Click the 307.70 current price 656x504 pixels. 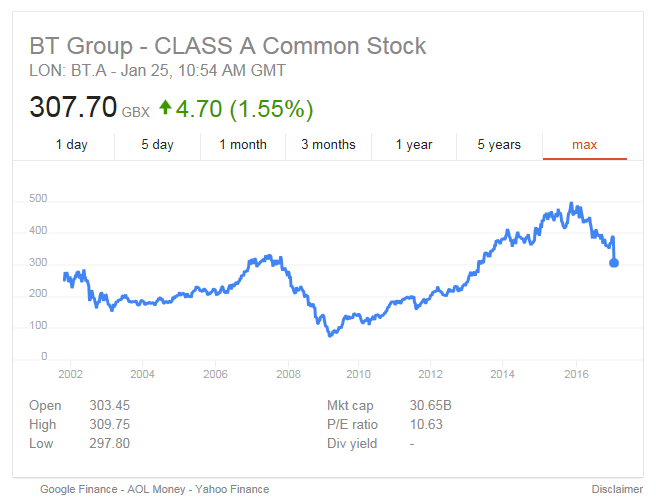73,107
